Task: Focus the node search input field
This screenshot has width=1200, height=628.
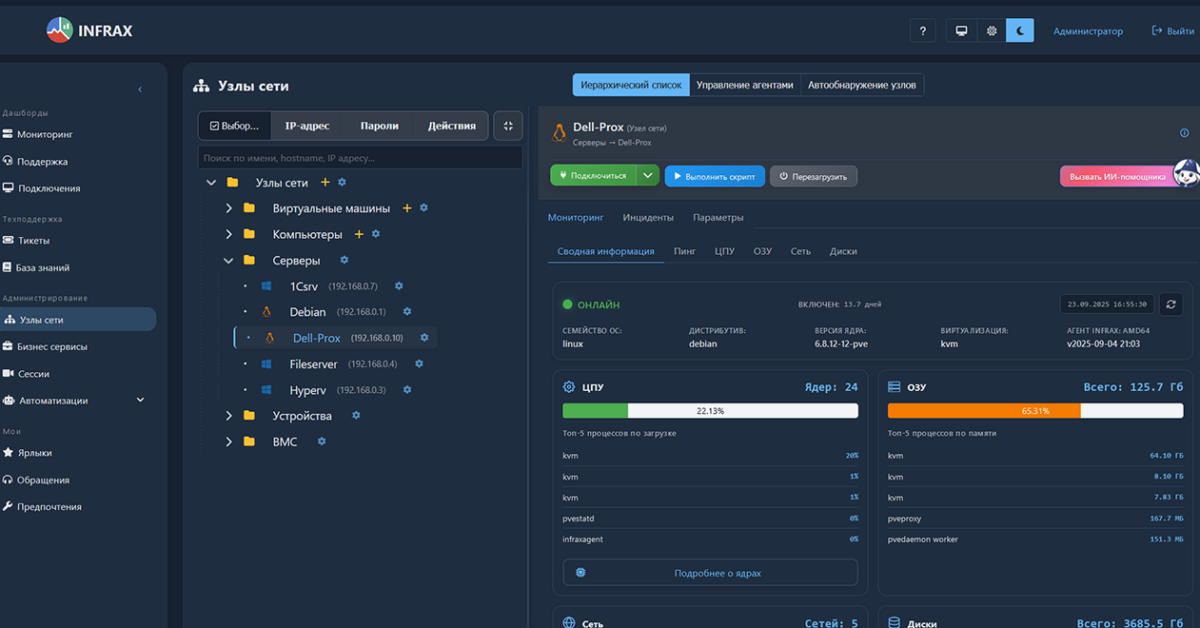Action: (x=360, y=158)
